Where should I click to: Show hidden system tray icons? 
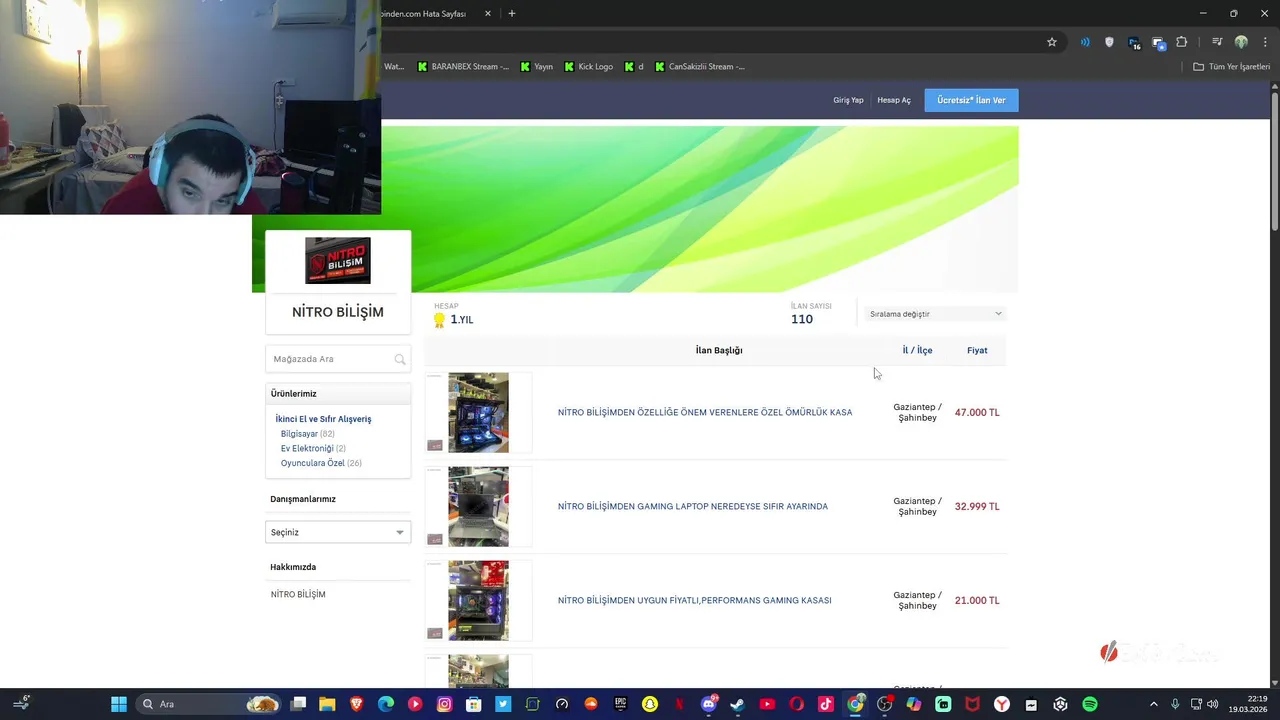(1153, 704)
